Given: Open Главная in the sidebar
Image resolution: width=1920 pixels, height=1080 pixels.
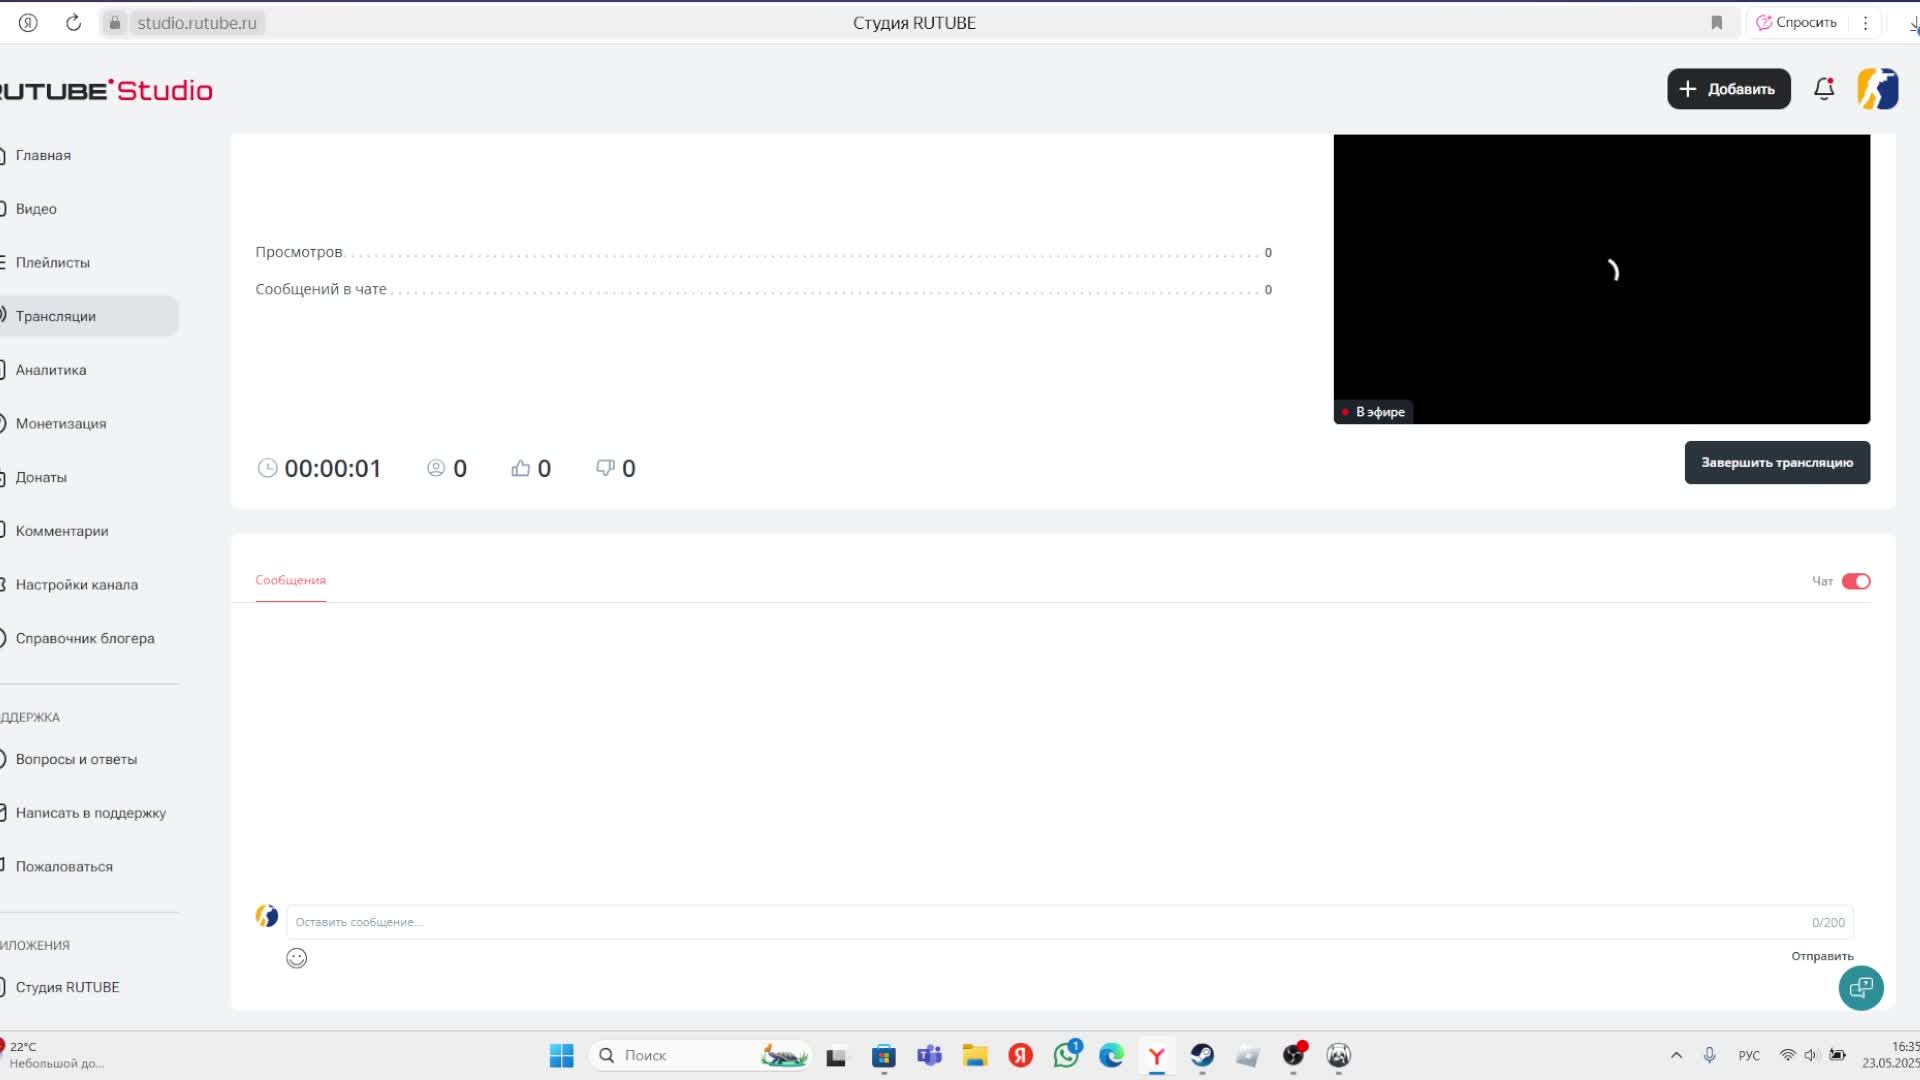Looking at the screenshot, I should click(x=43, y=155).
